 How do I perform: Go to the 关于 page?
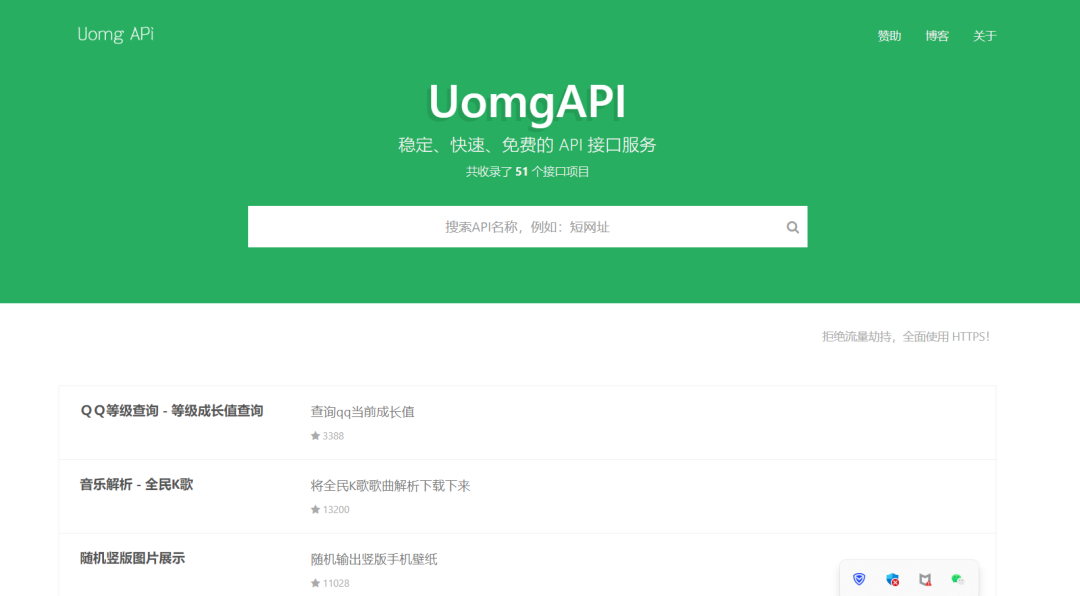point(985,36)
